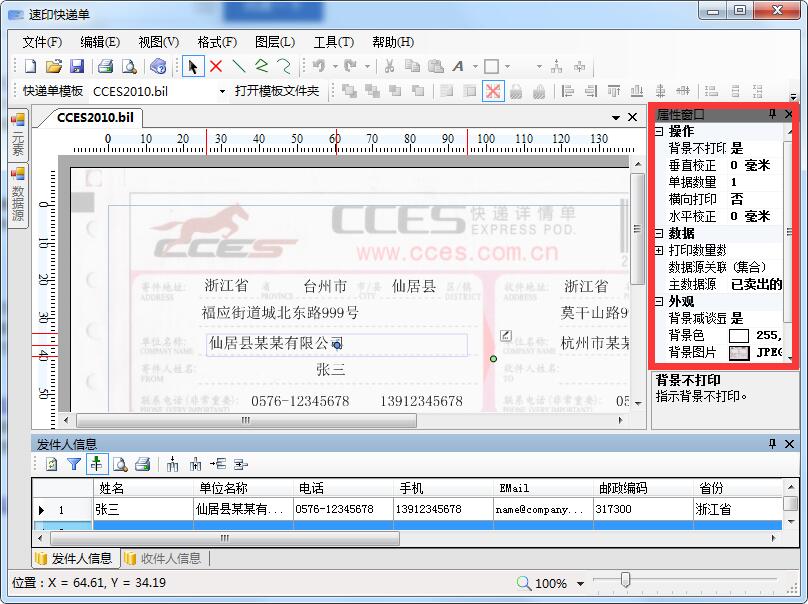The height and width of the screenshot is (604, 808).
Task: Click the Cut scissors icon
Action: pos(389,67)
